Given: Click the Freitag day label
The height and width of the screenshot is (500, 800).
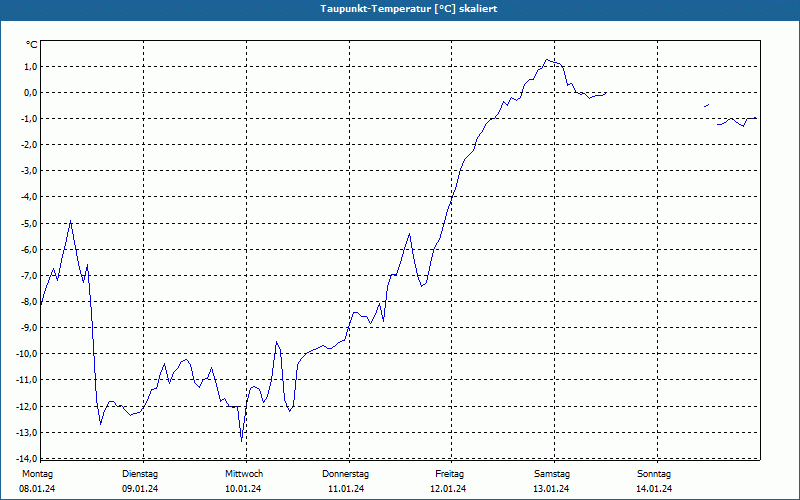Looking at the screenshot, I should tap(449, 474).
